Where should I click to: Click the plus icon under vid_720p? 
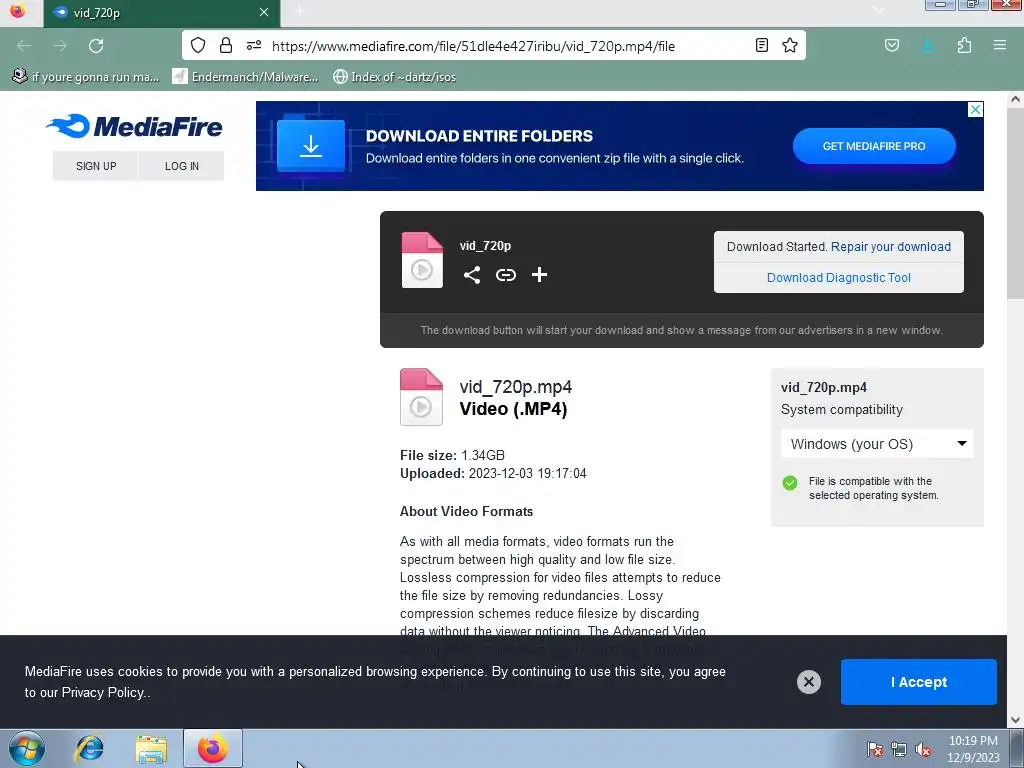pos(539,275)
